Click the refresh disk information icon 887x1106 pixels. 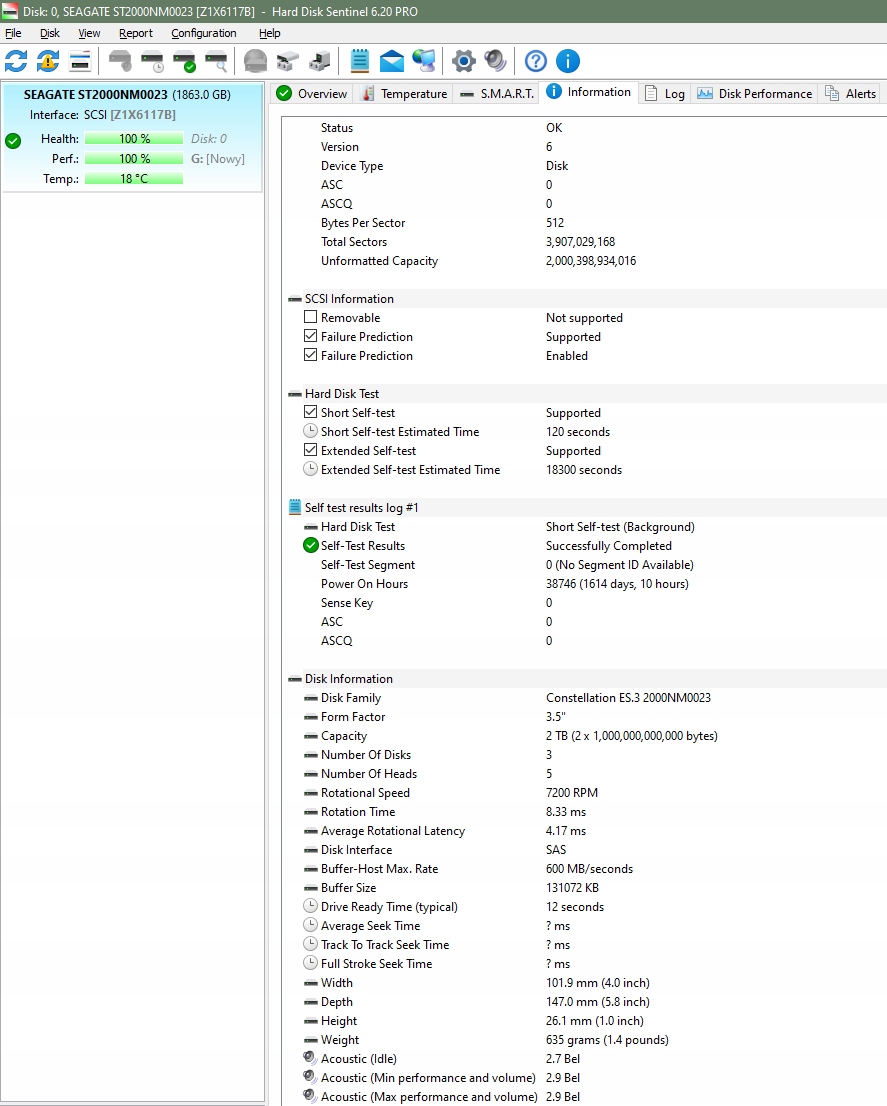16,61
